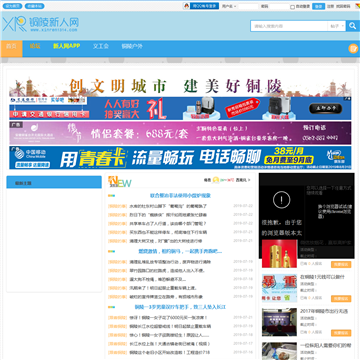Click the blue 登录 button
The width and height of the screenshot is (360, 360).
318,6
